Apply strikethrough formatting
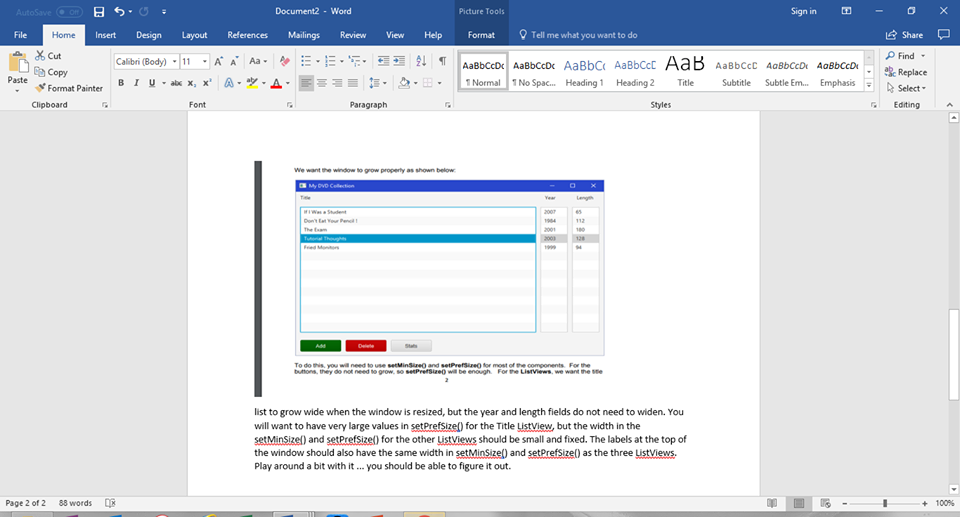The width and height of the screenshot is (960, 517). (176, 83)
